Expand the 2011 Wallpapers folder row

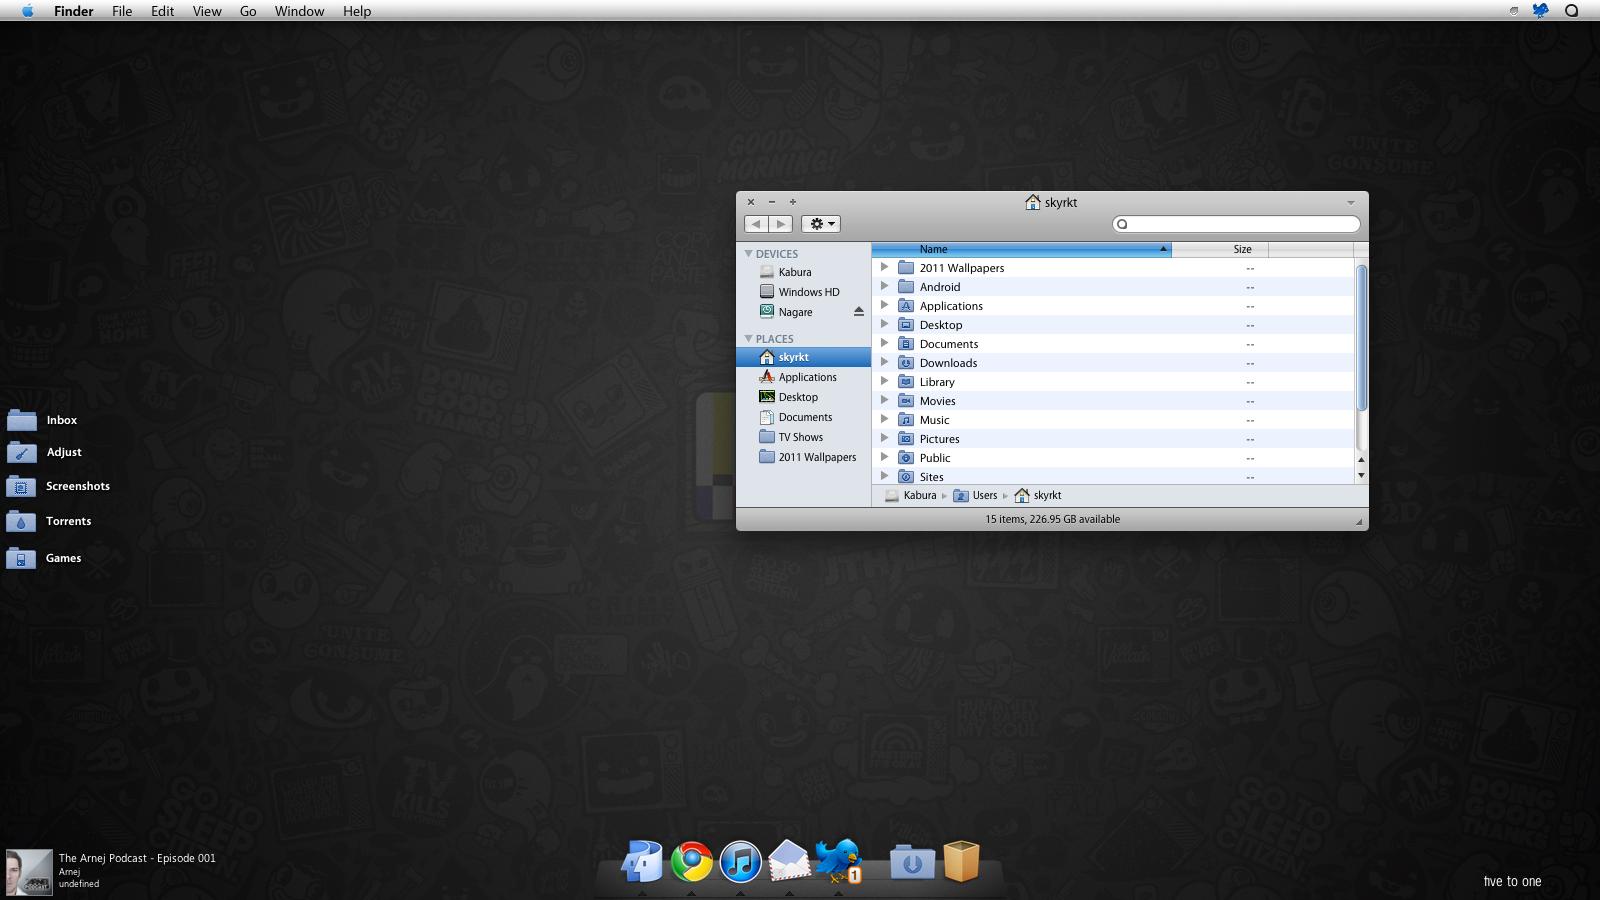[x=884, y=268]
